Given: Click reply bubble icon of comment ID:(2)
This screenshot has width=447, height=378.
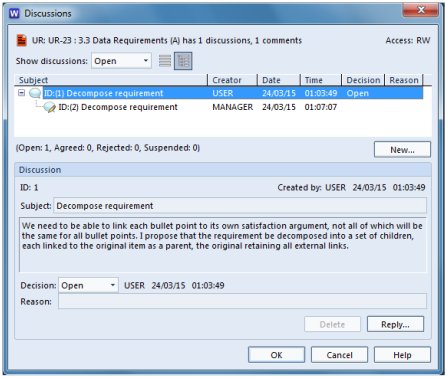Looking at the screenshot, I should click(50, 107).
